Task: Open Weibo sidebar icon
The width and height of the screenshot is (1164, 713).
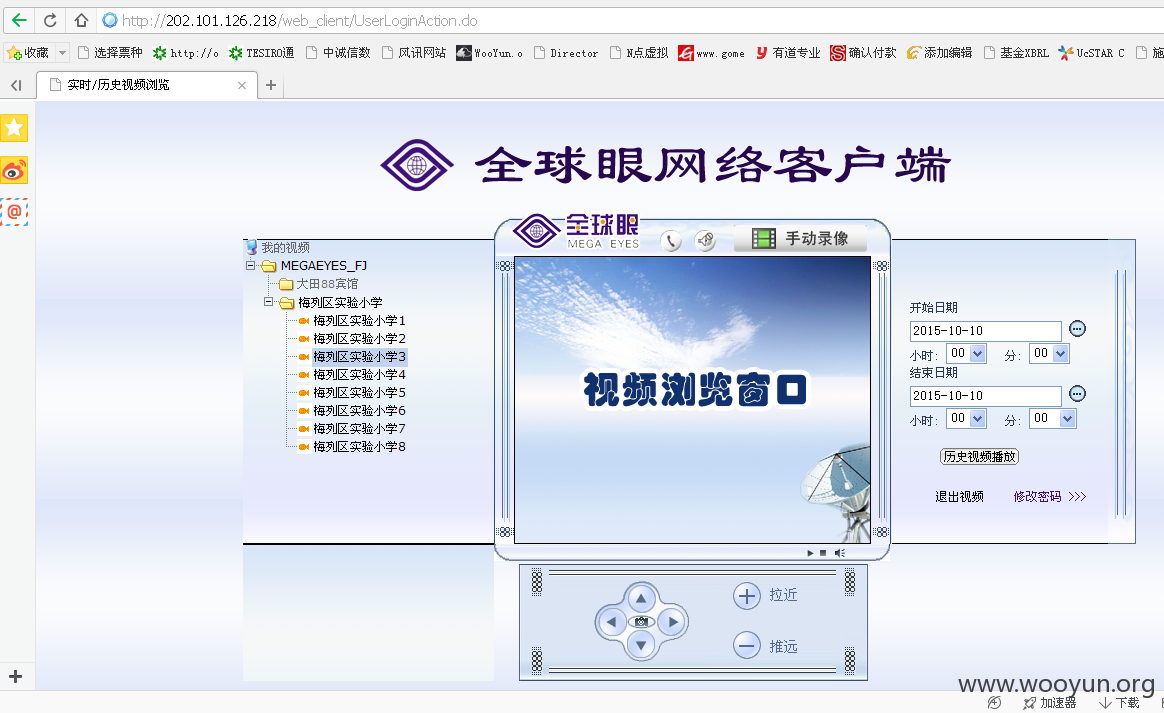Action: click(x=14, y=171)
